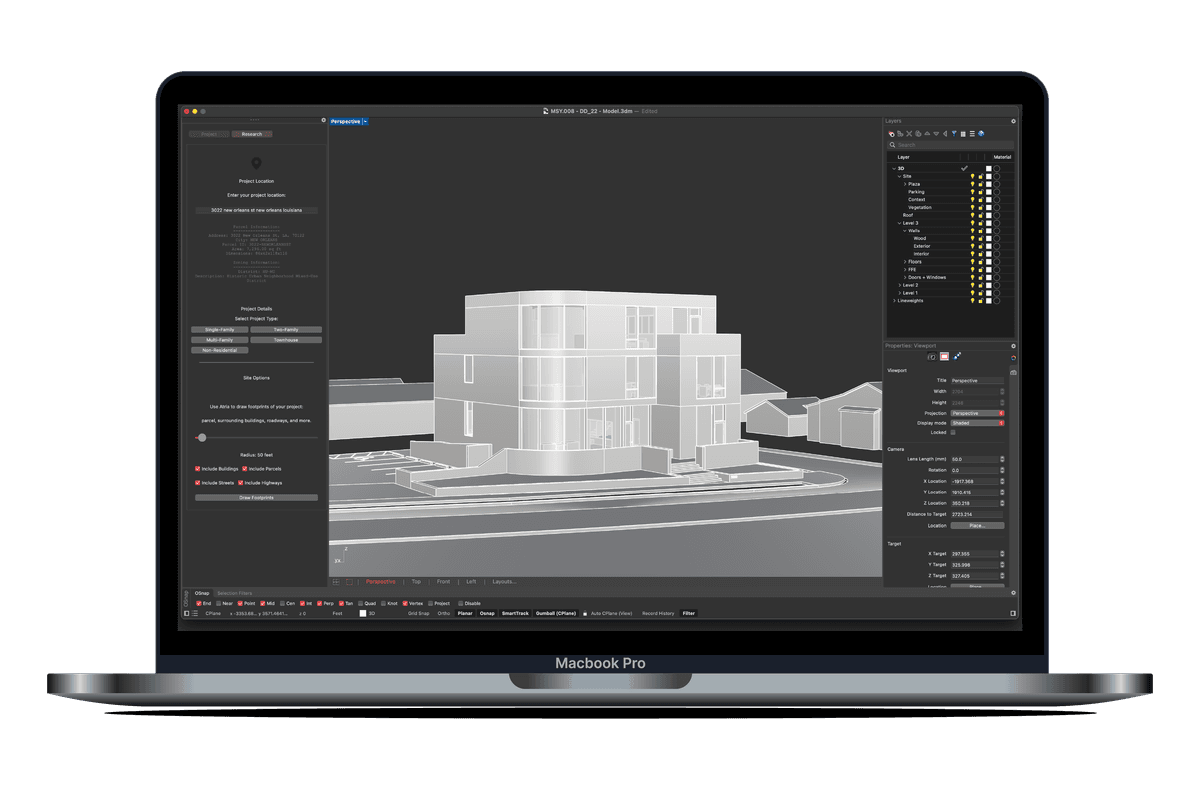
Task: Create a new layer in the Layers panel
Action: pyautogui.click(x=890, y=133)
